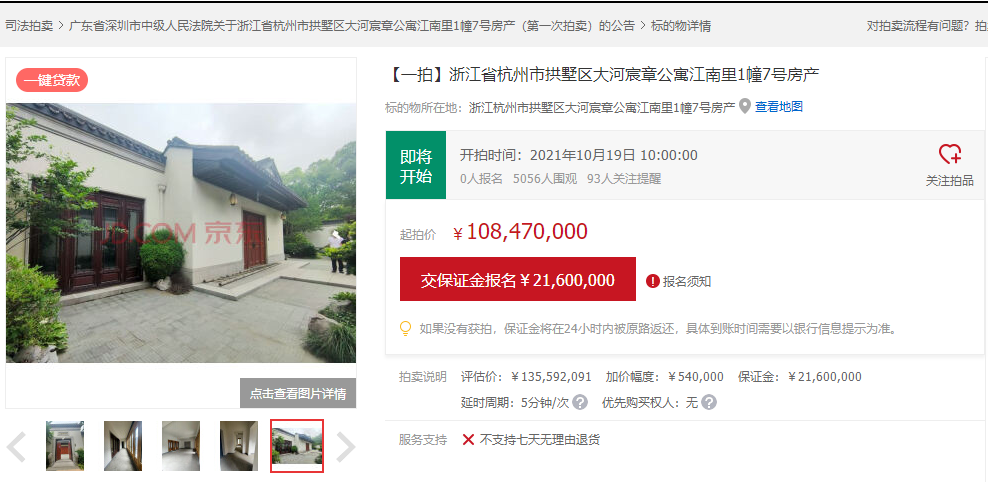This screenshot has width=988, height=482.
Task: Open the 查看地图 link
Action: pyautogui.click(x=779, y=106)
